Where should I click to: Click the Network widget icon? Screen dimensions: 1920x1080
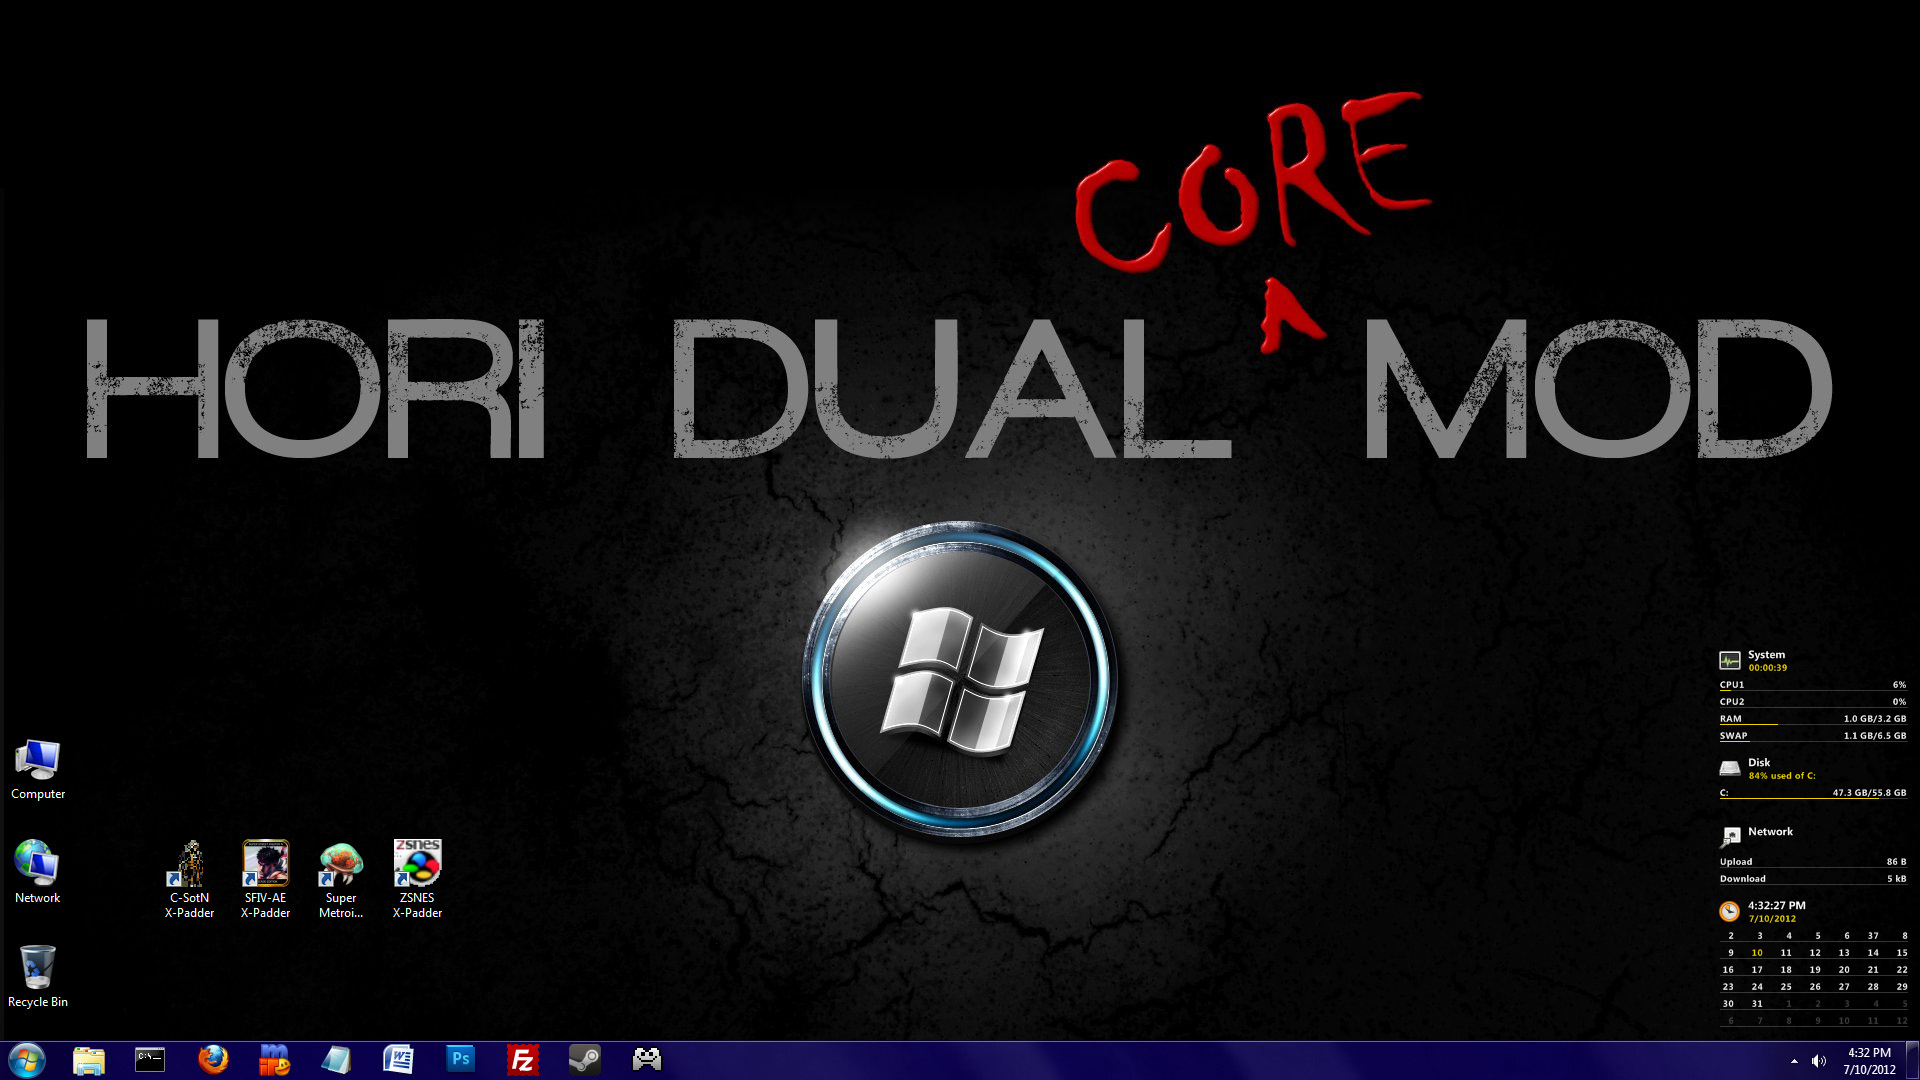coord(1730,837)
